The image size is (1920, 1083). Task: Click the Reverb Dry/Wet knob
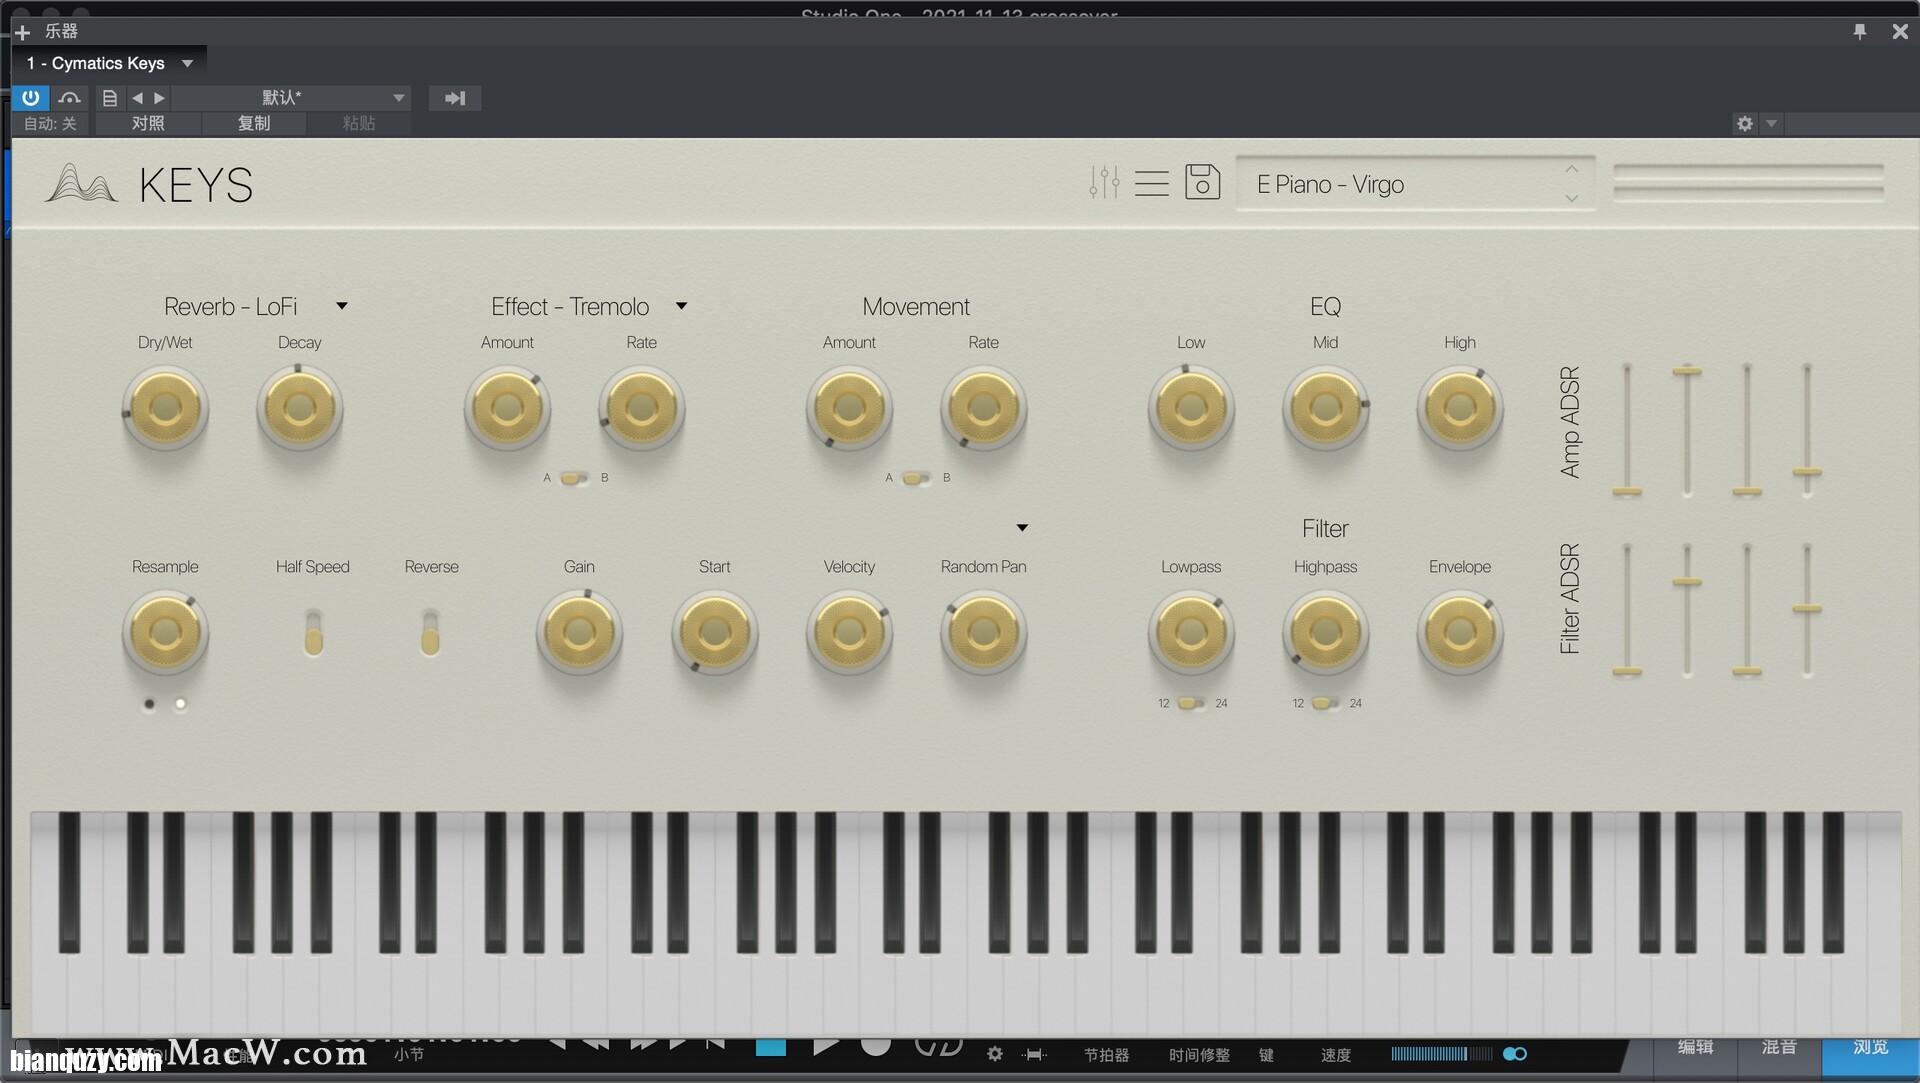[x=165, y=408]
